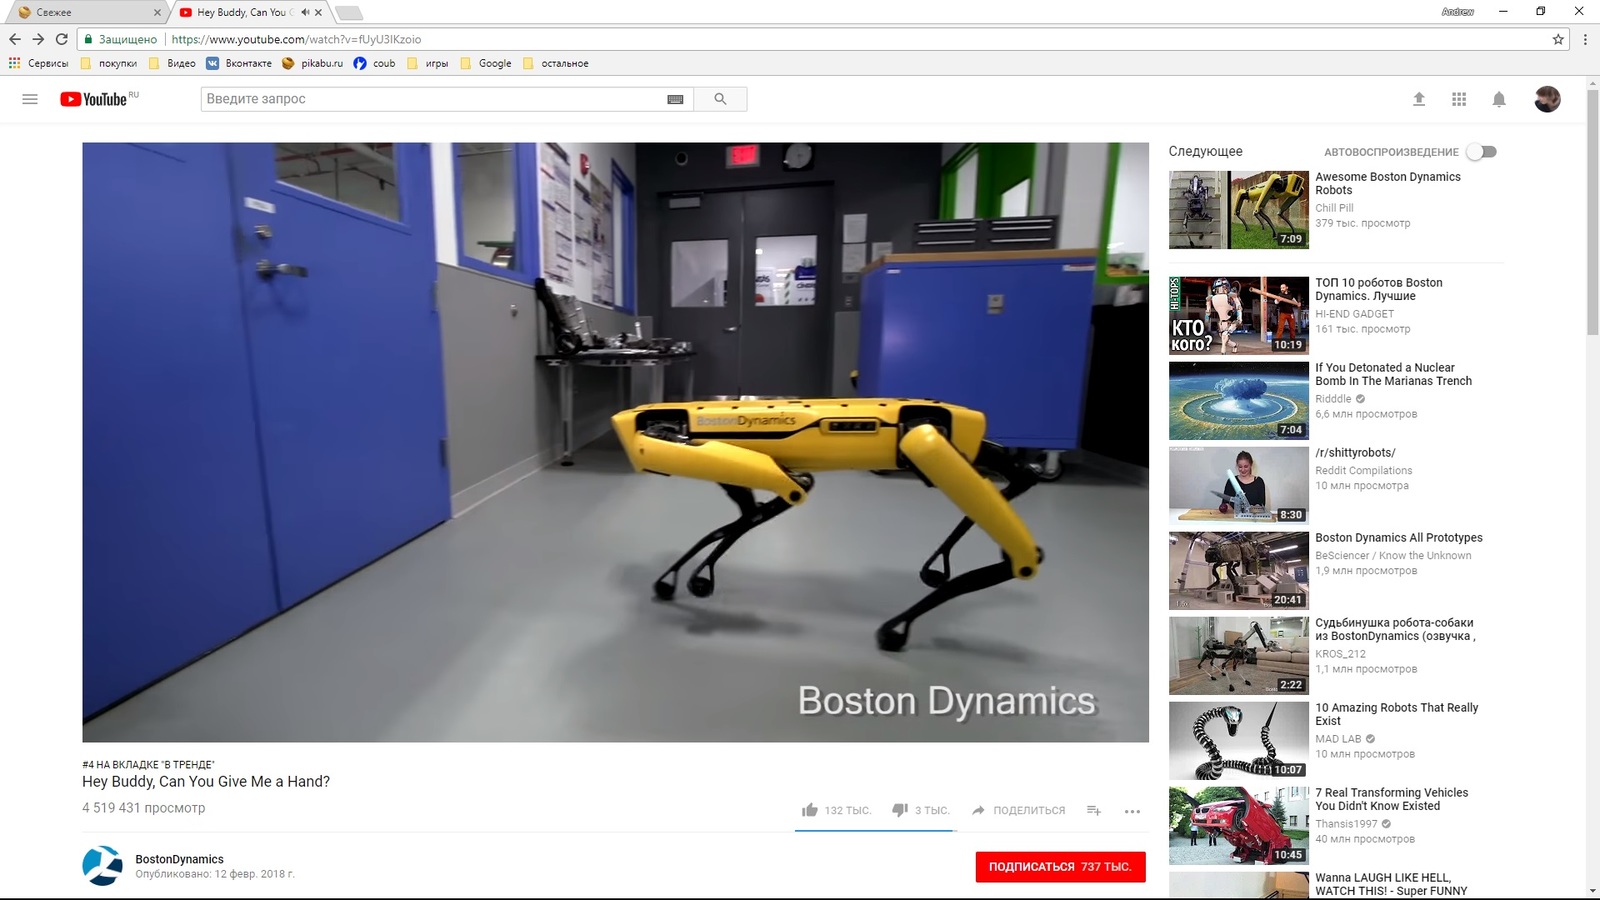Image resolution: width=1600 pixels, height=900 pixels.
Task: Add video to playlist icon
Action: [x=1094, y=810]
